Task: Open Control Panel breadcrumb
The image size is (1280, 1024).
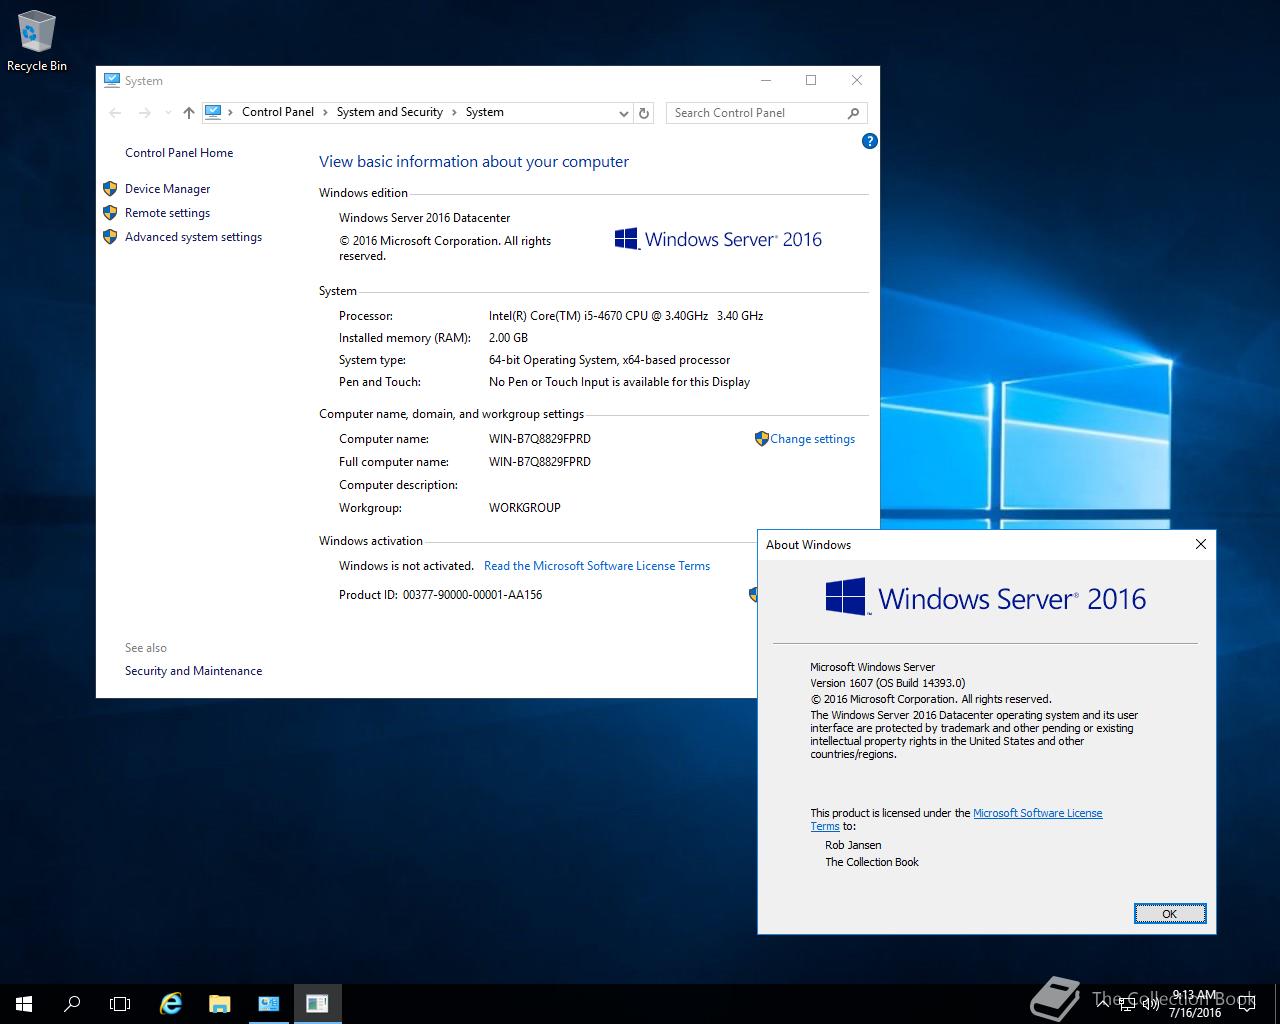Action: click(x=278, y=112)
